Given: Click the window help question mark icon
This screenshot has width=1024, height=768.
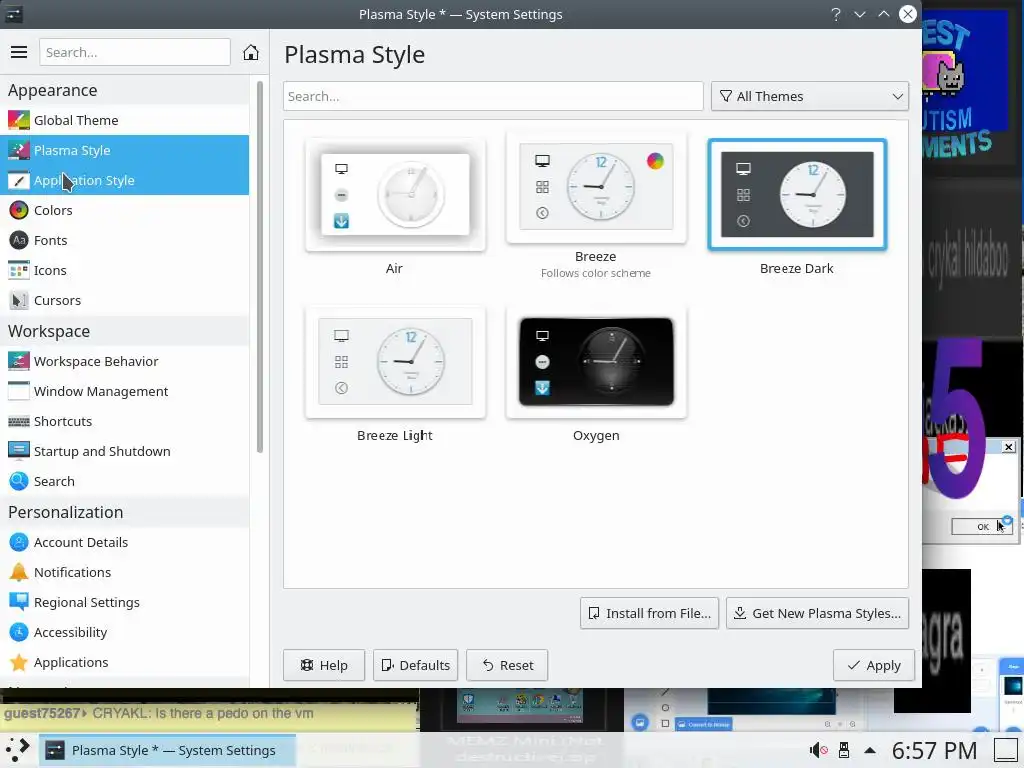Looking at the screenshot, I should click(x=836, y=14).
